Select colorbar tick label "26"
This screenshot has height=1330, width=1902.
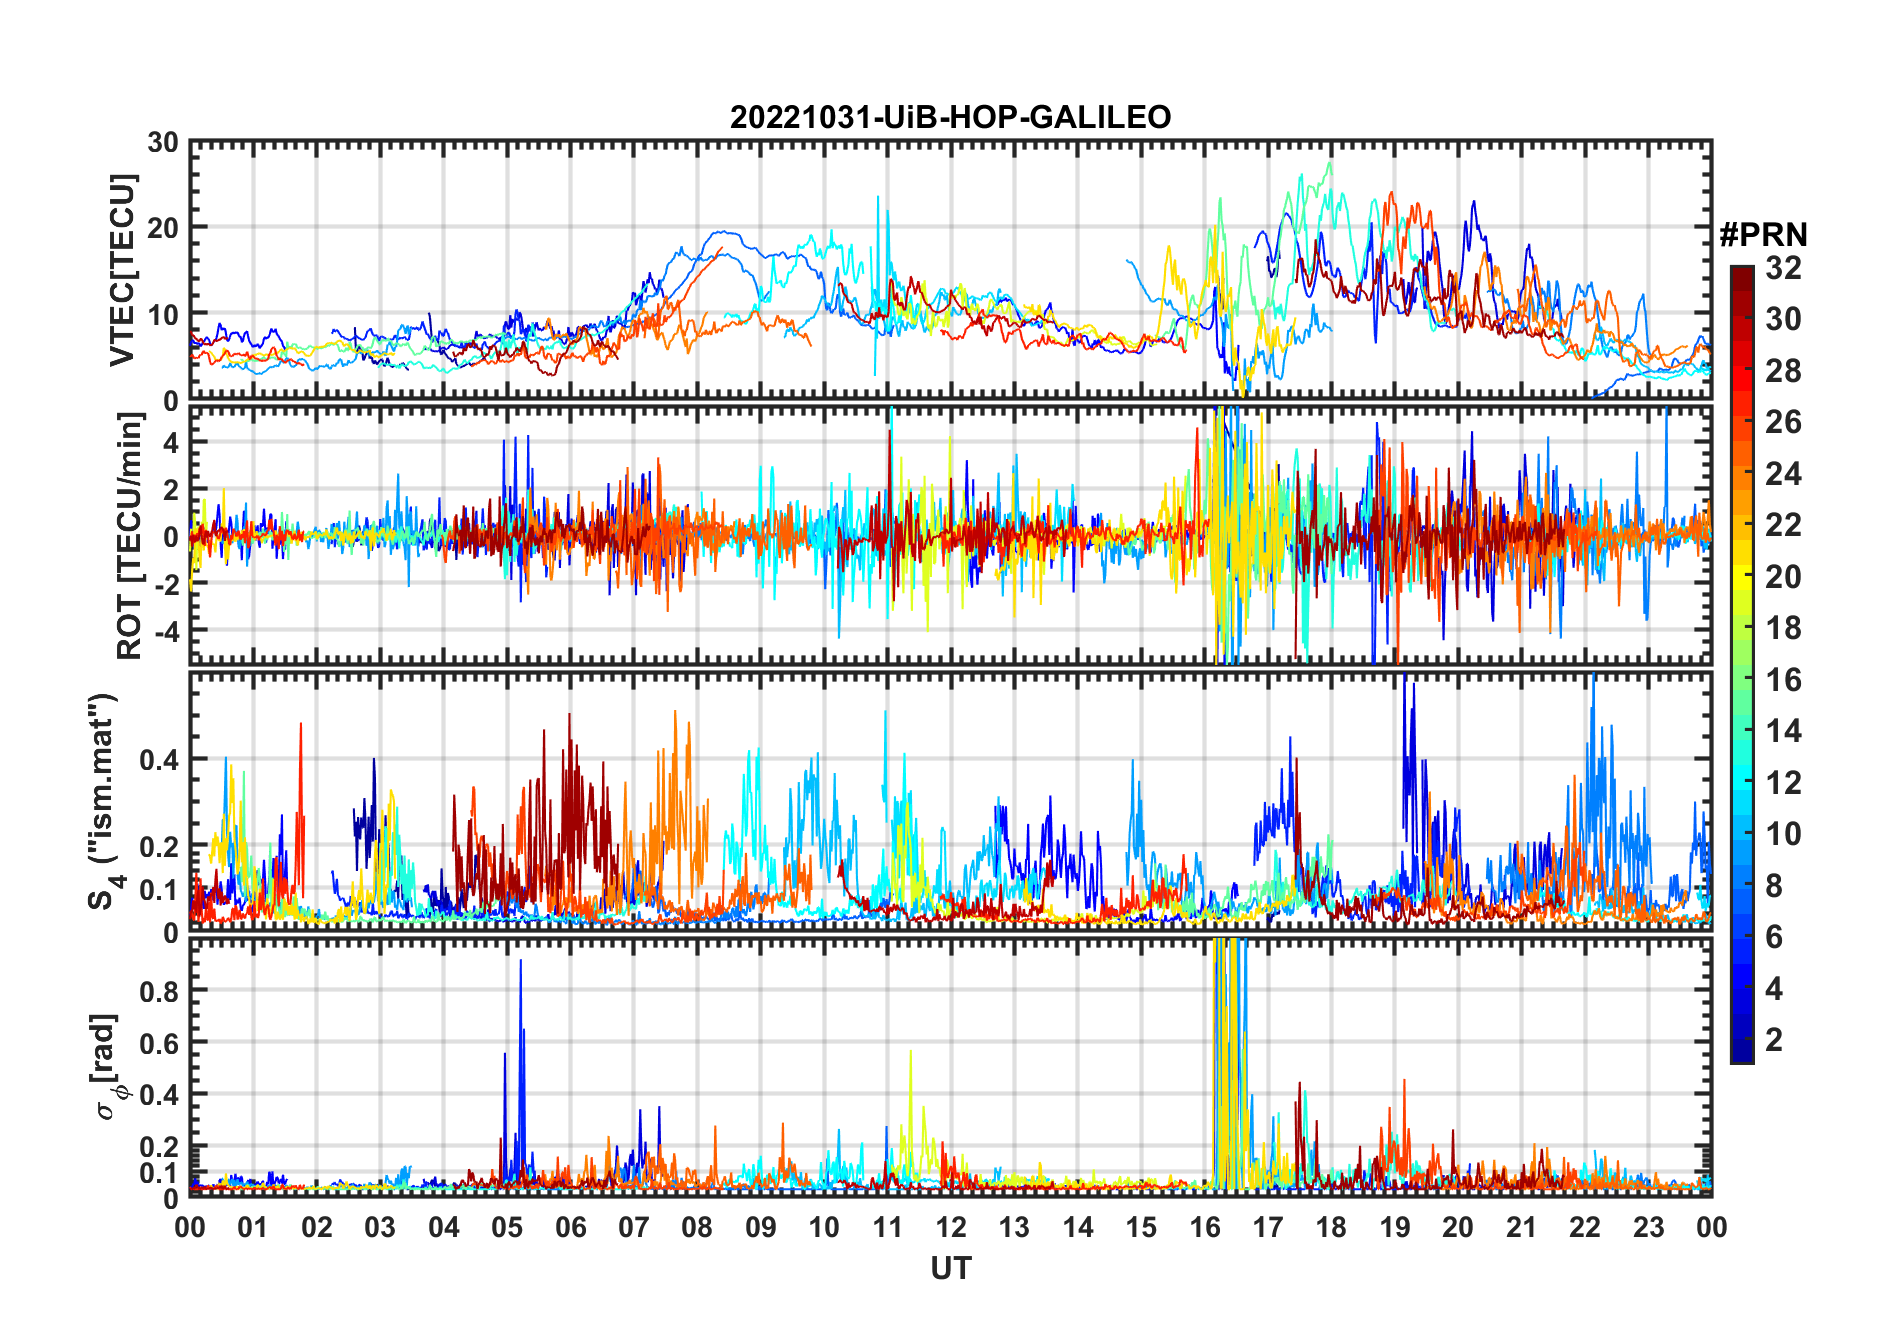(1783, 422)
